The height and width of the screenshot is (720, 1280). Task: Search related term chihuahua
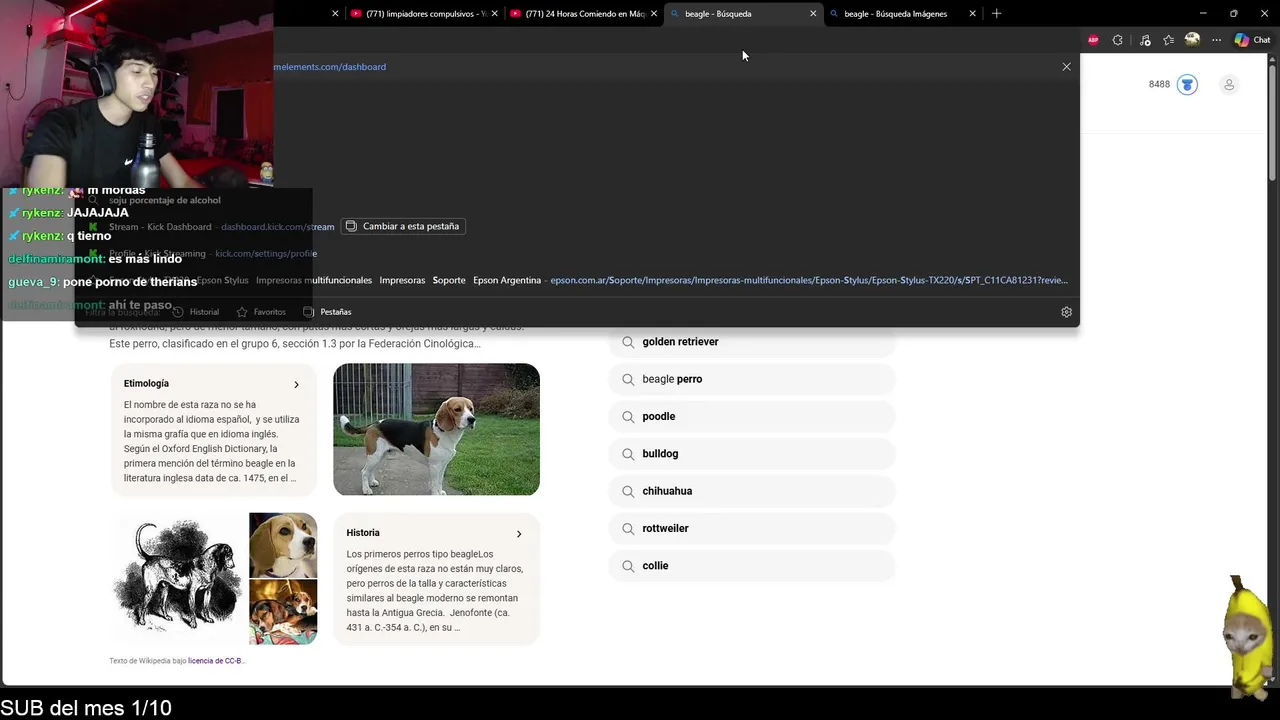tap(752, 491)
